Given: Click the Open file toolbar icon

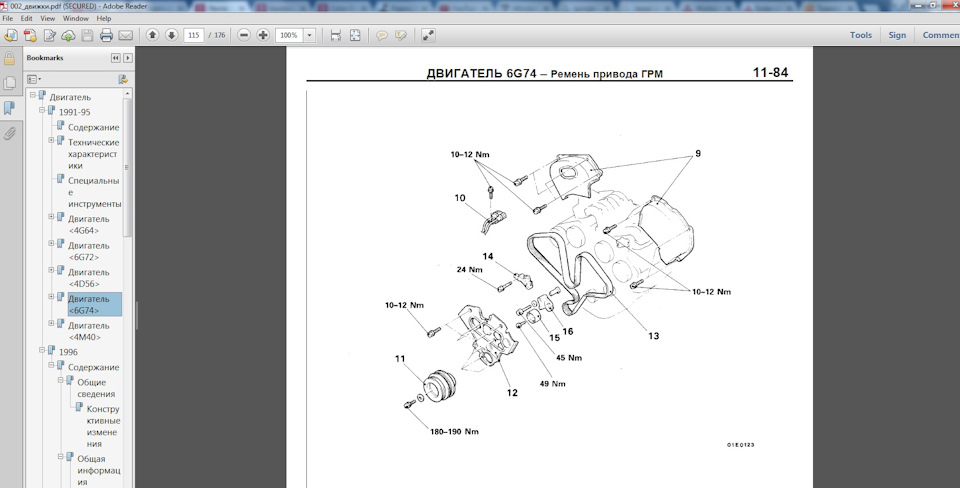Looking at the screenshot, I should click(10, 36).
